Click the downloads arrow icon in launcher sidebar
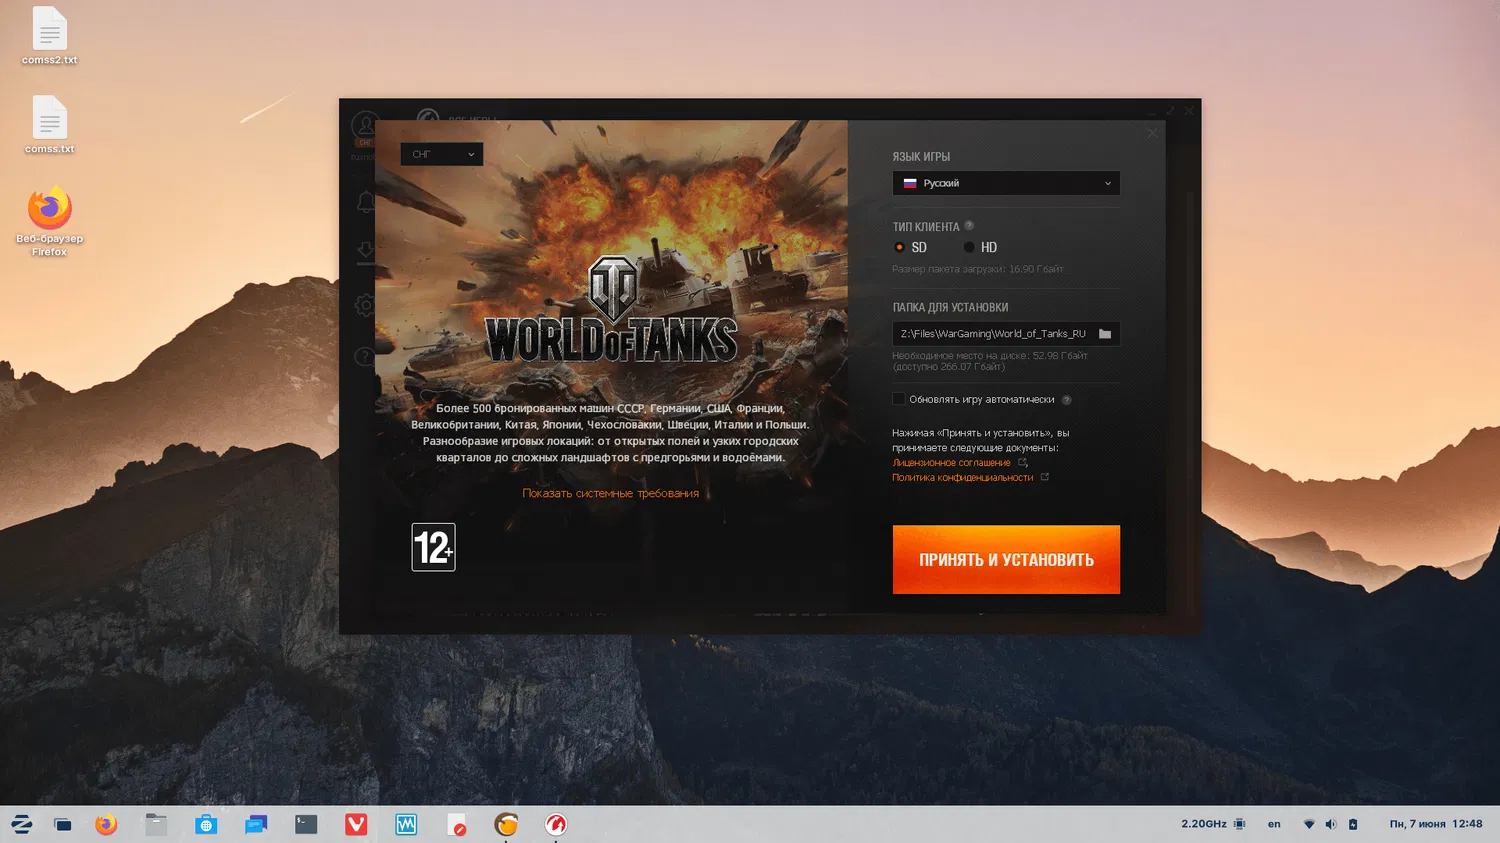Image resolution: width=1500 pixels, height=843 pixels. click(365, 252)
